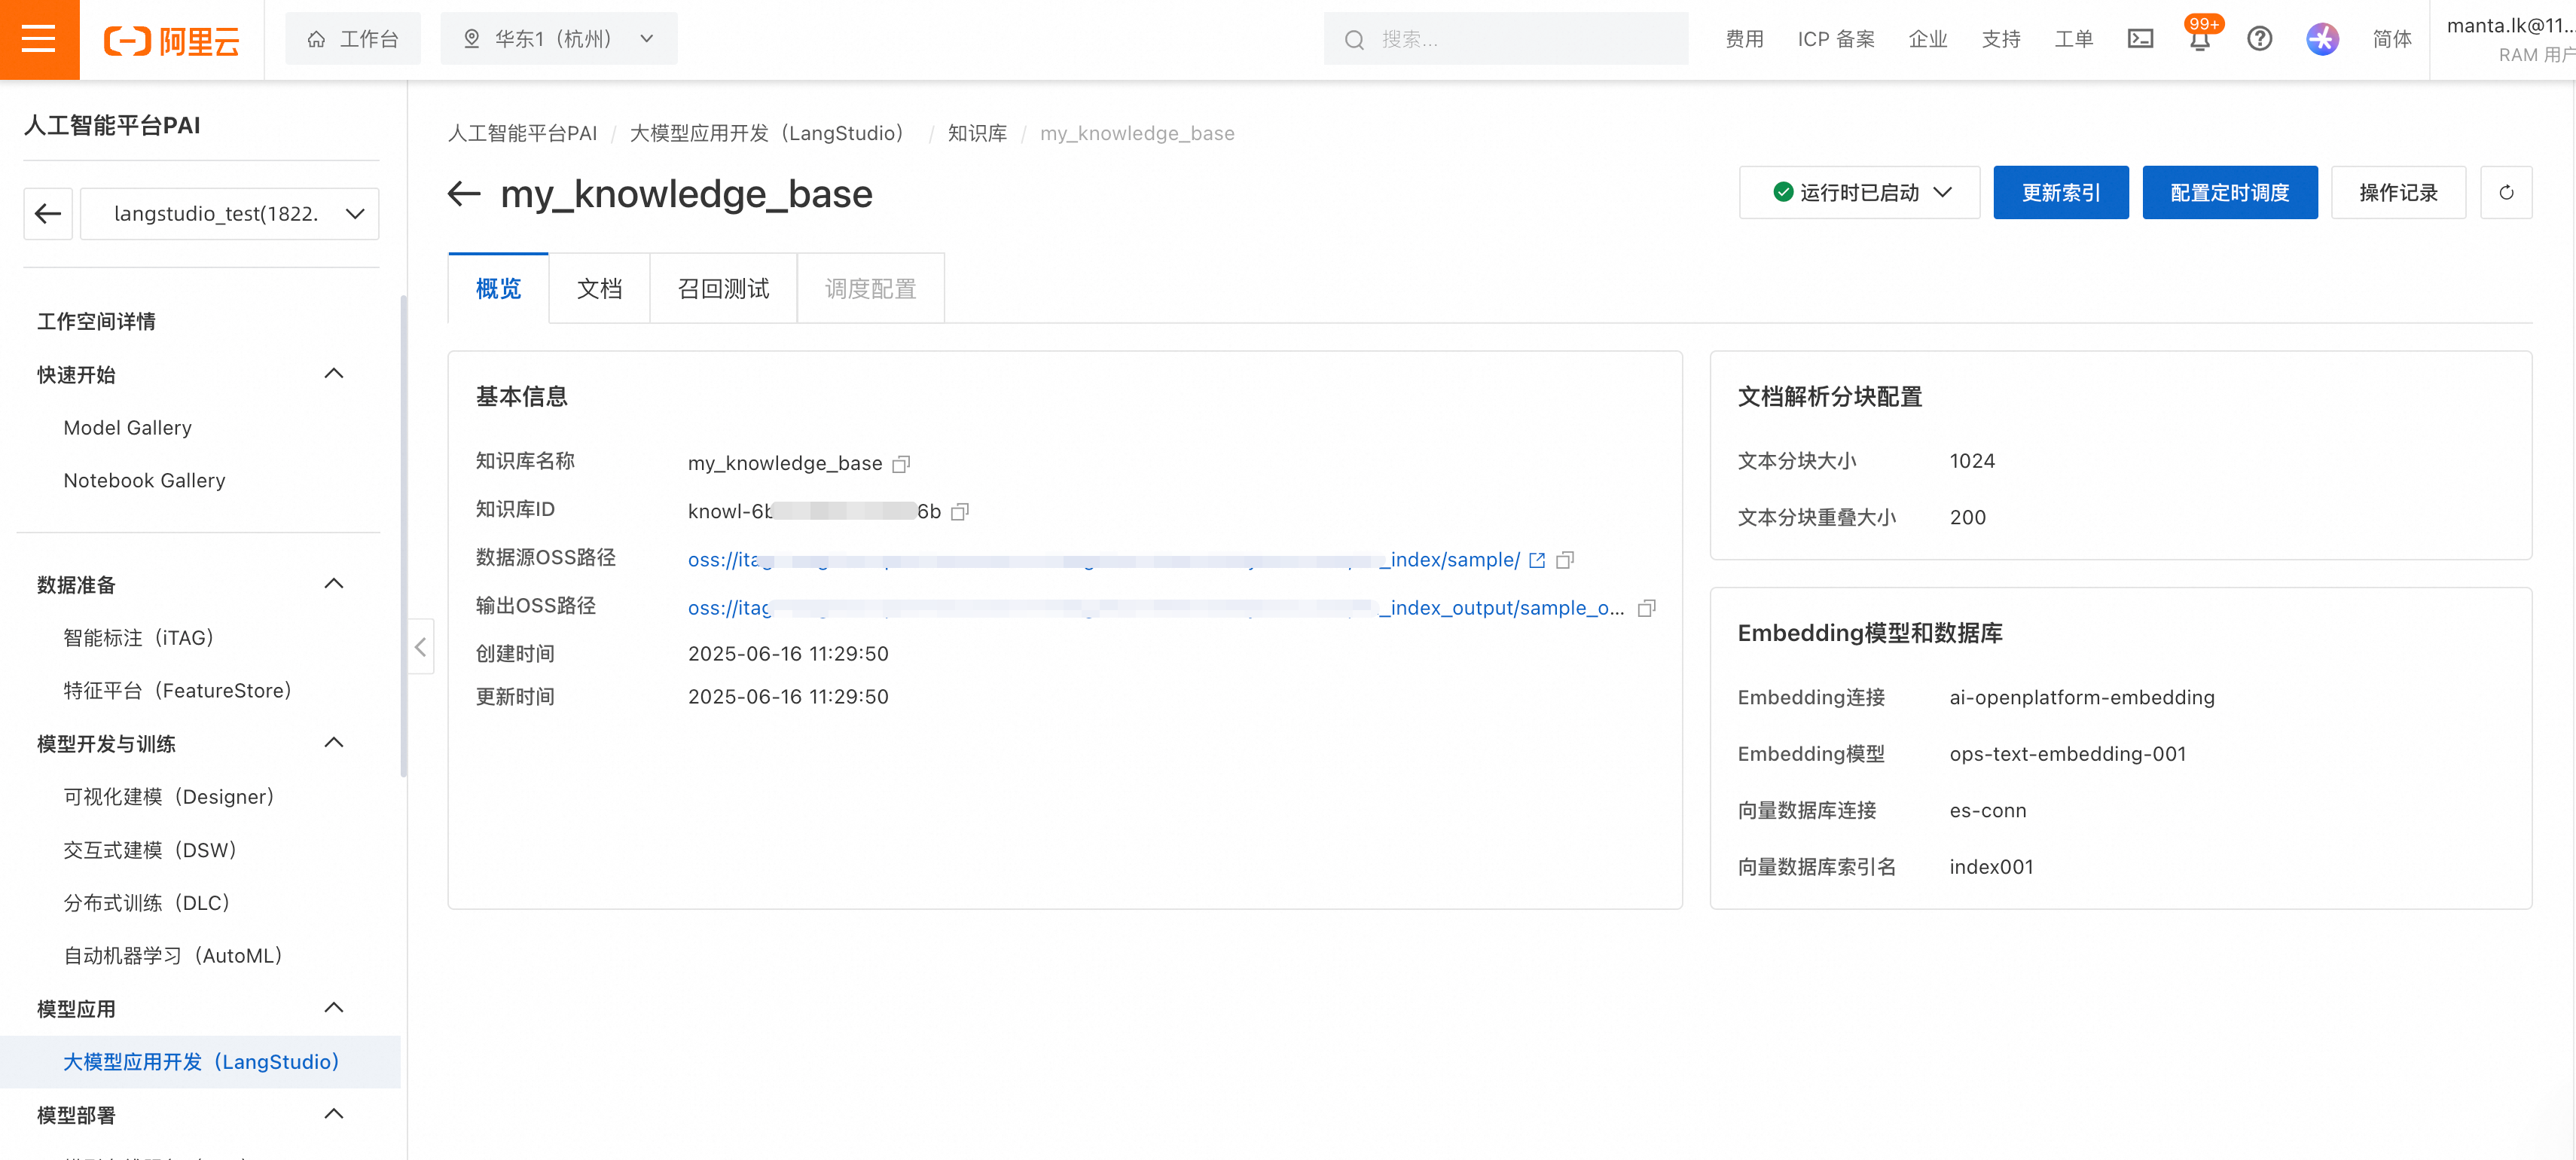Switch to the 文档 tab
The image size is (2576, 1160).
[599, 289]
